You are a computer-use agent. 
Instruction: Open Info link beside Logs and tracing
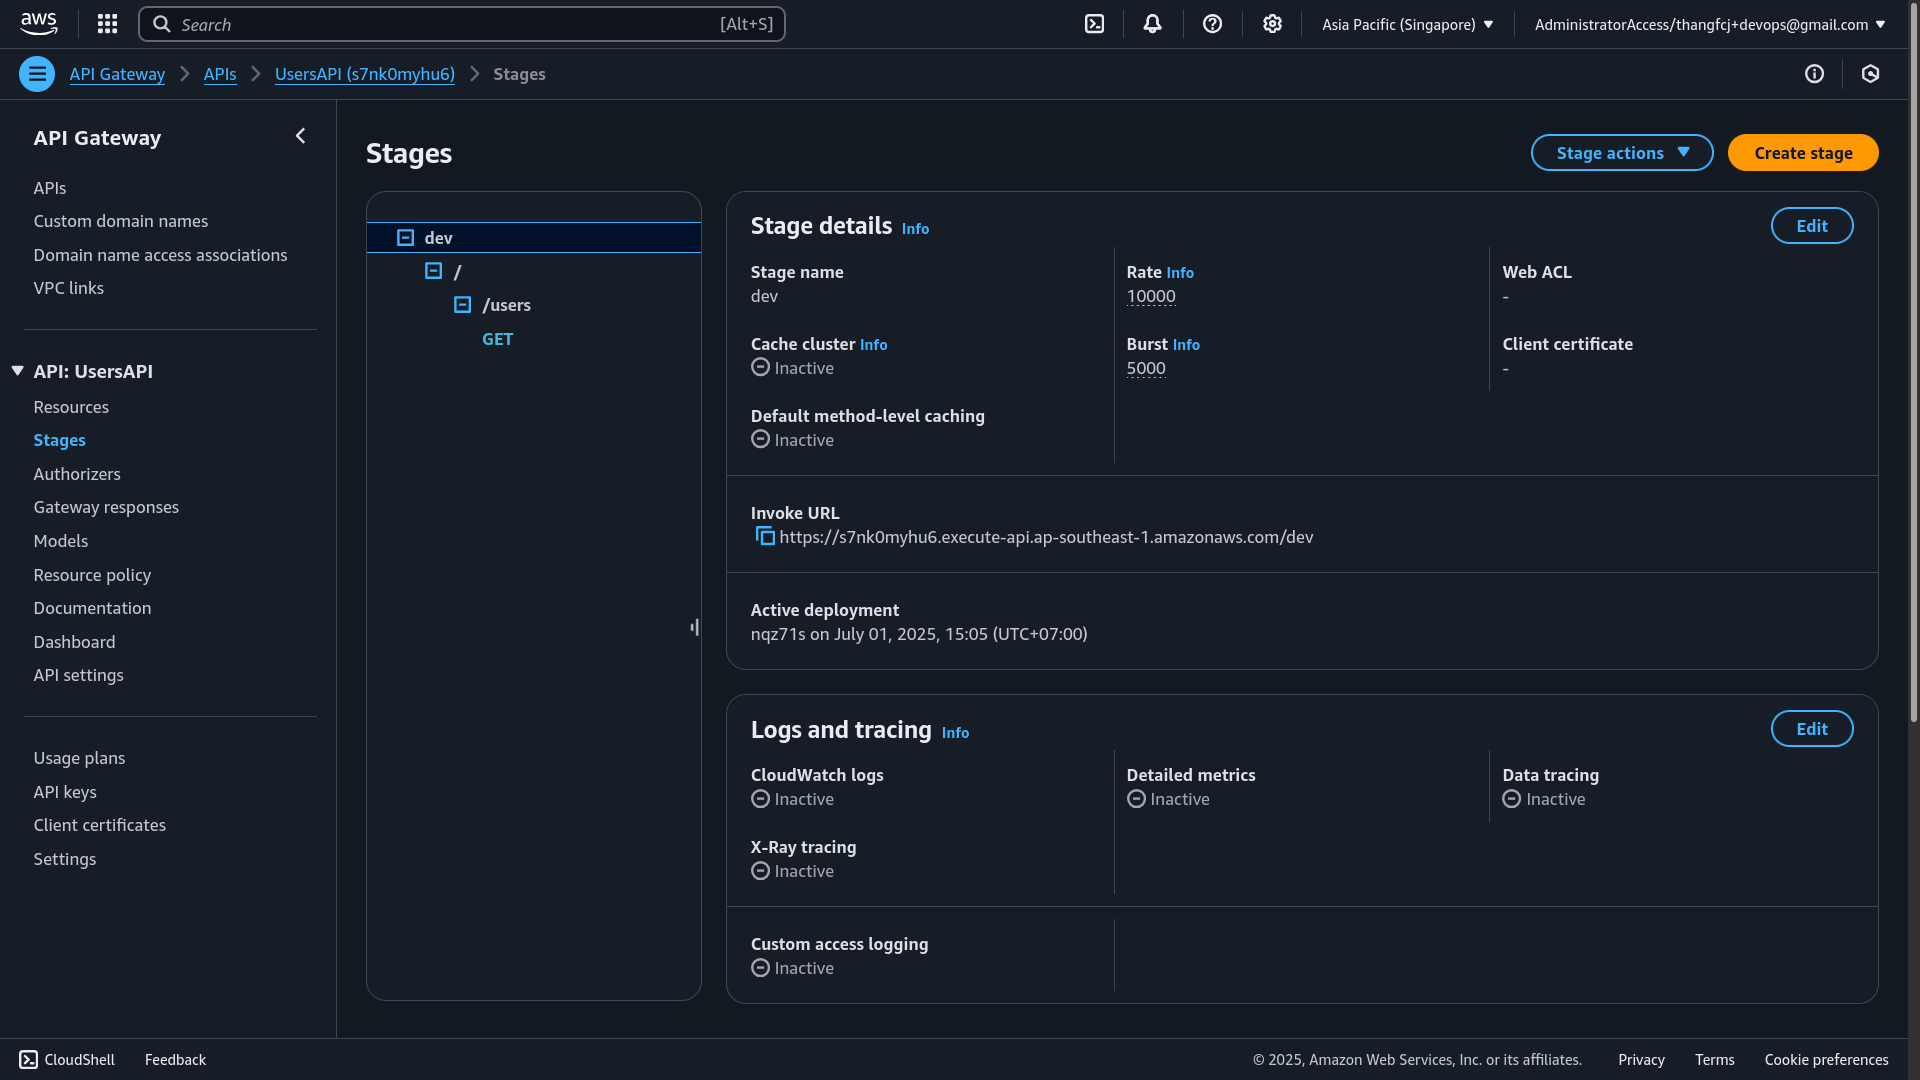pos(955,733)
